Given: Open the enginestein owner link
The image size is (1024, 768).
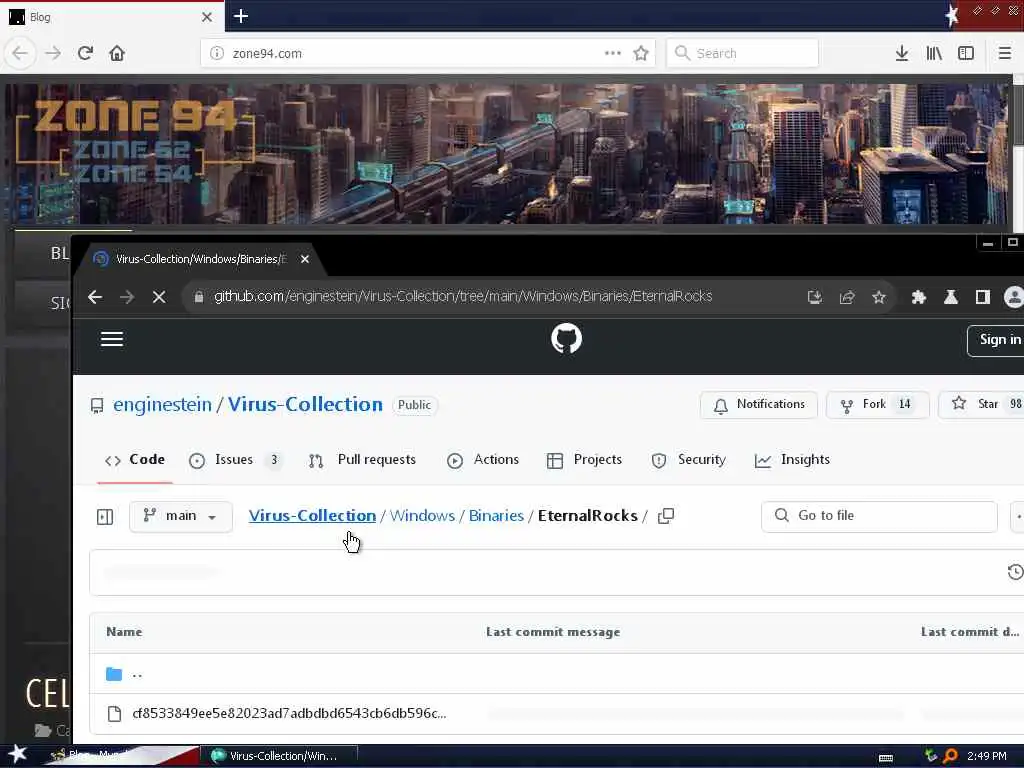Looking at the screenshot, I should (x=163, y=405).
